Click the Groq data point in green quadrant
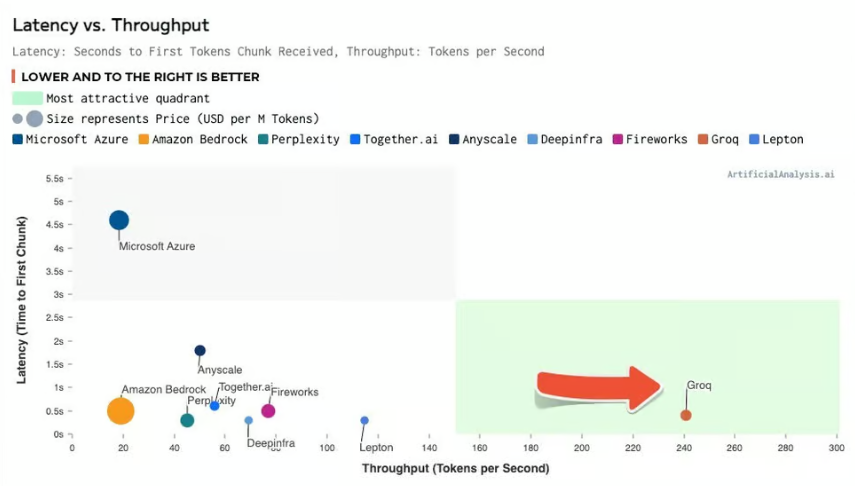The height and width of the screenshot is (486, 855). pyautogui.click(x=686, y=415)
